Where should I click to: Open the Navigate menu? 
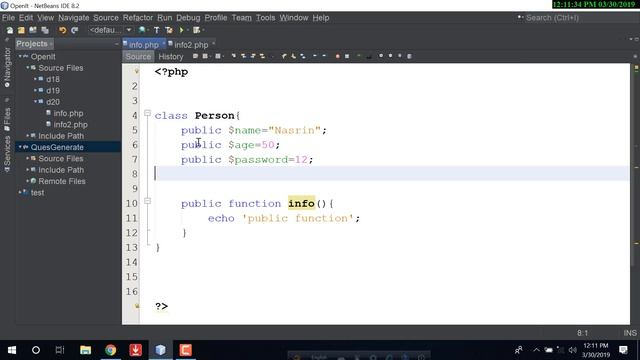pos(73,18)
